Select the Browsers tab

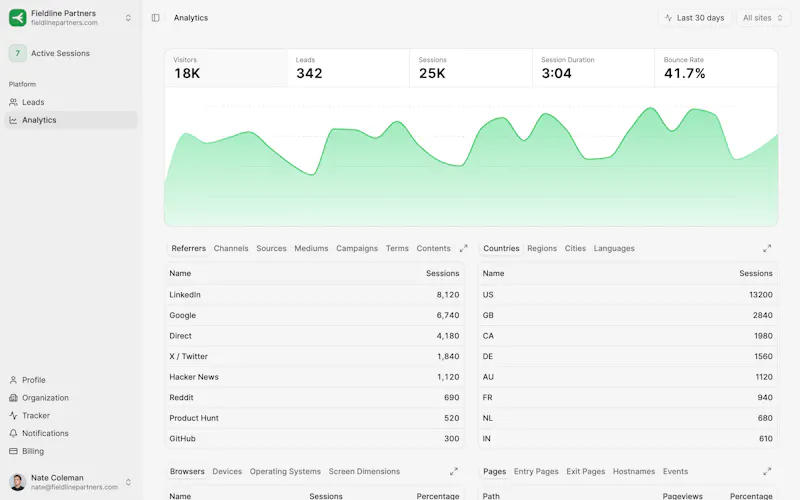[187, 471]
